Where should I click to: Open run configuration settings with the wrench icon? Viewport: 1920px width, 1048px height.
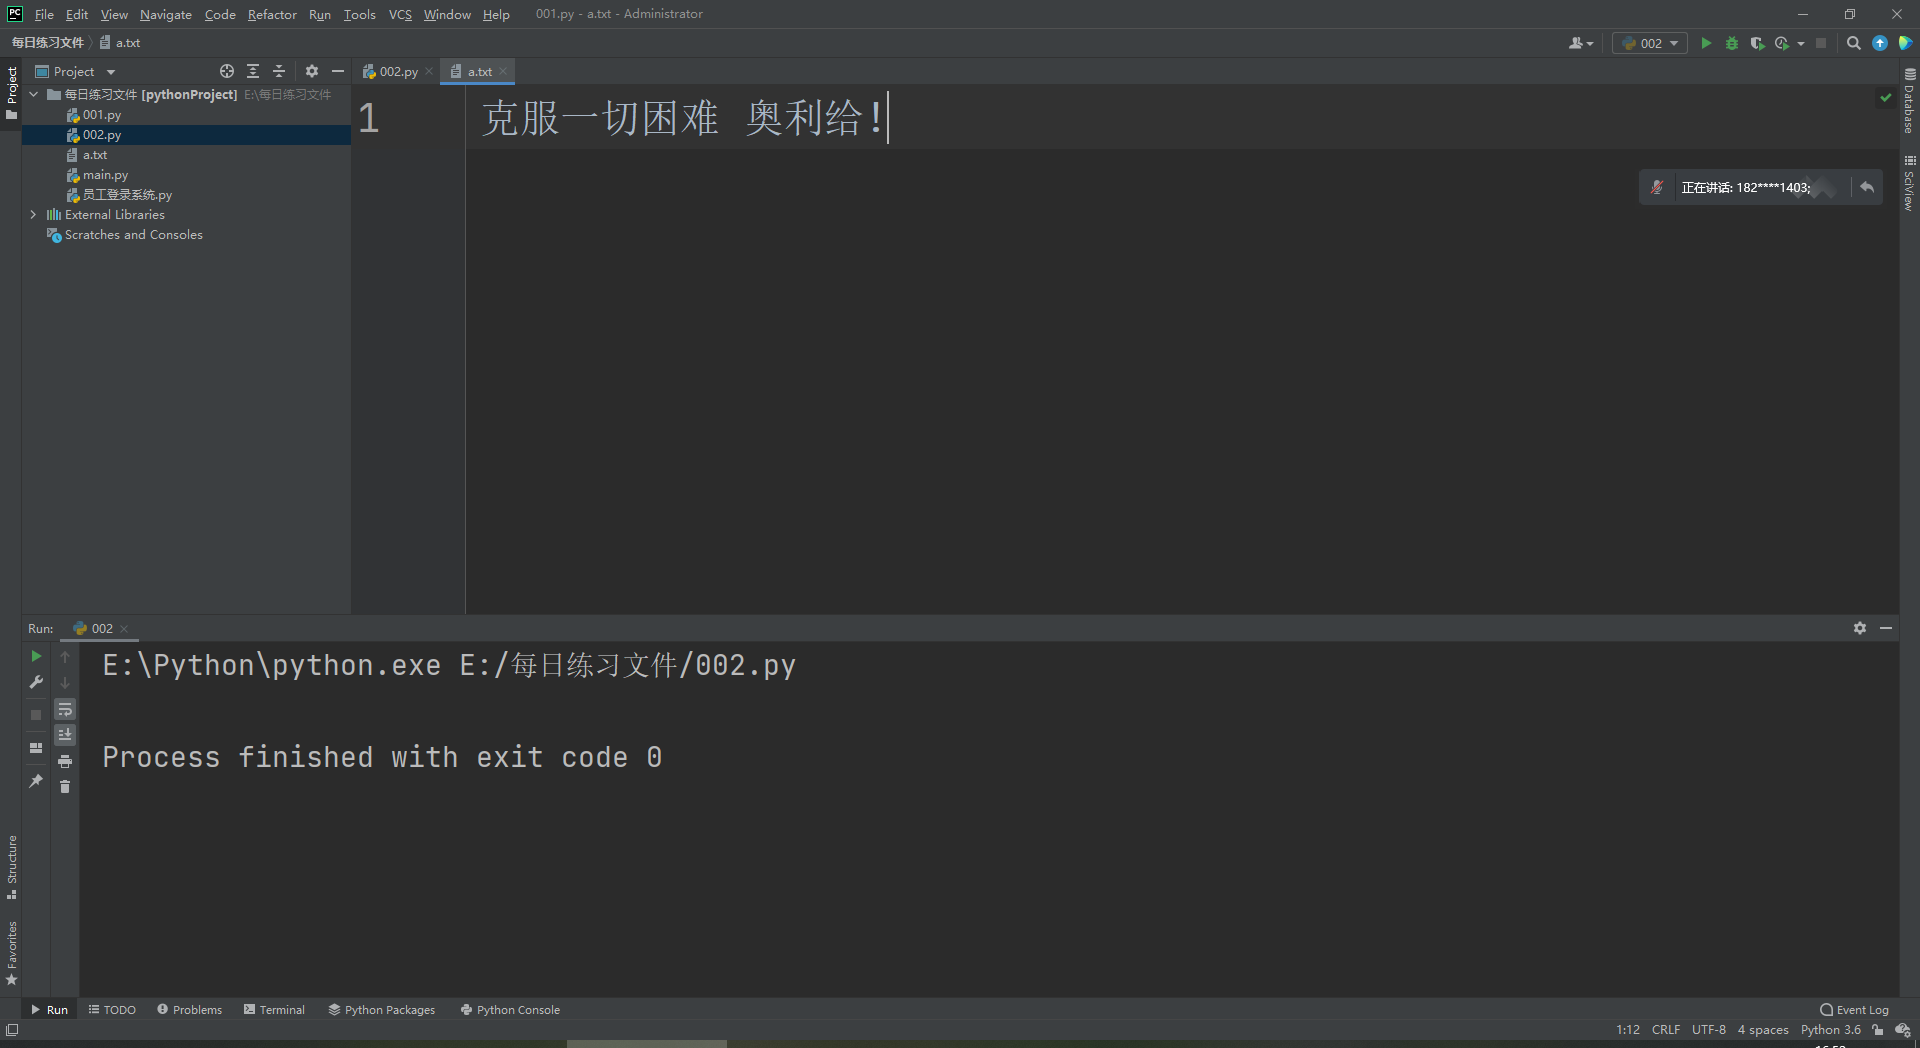[36, 682]
